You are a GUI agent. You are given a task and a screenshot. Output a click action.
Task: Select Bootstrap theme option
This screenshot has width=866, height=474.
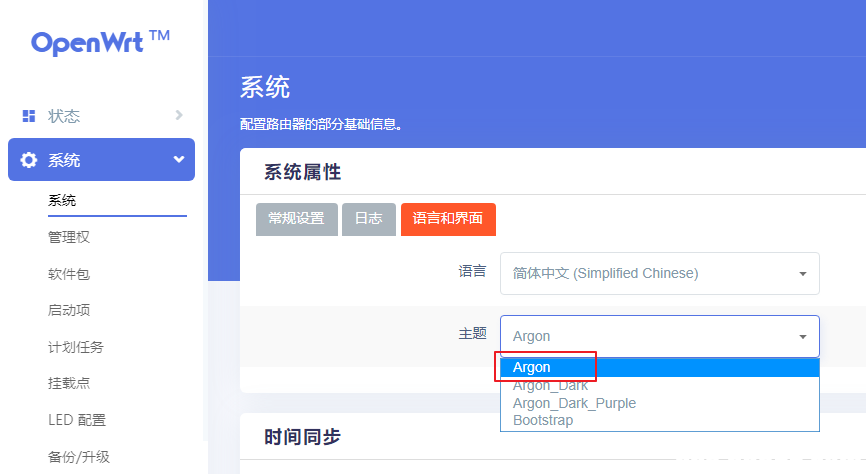[543, 420]
